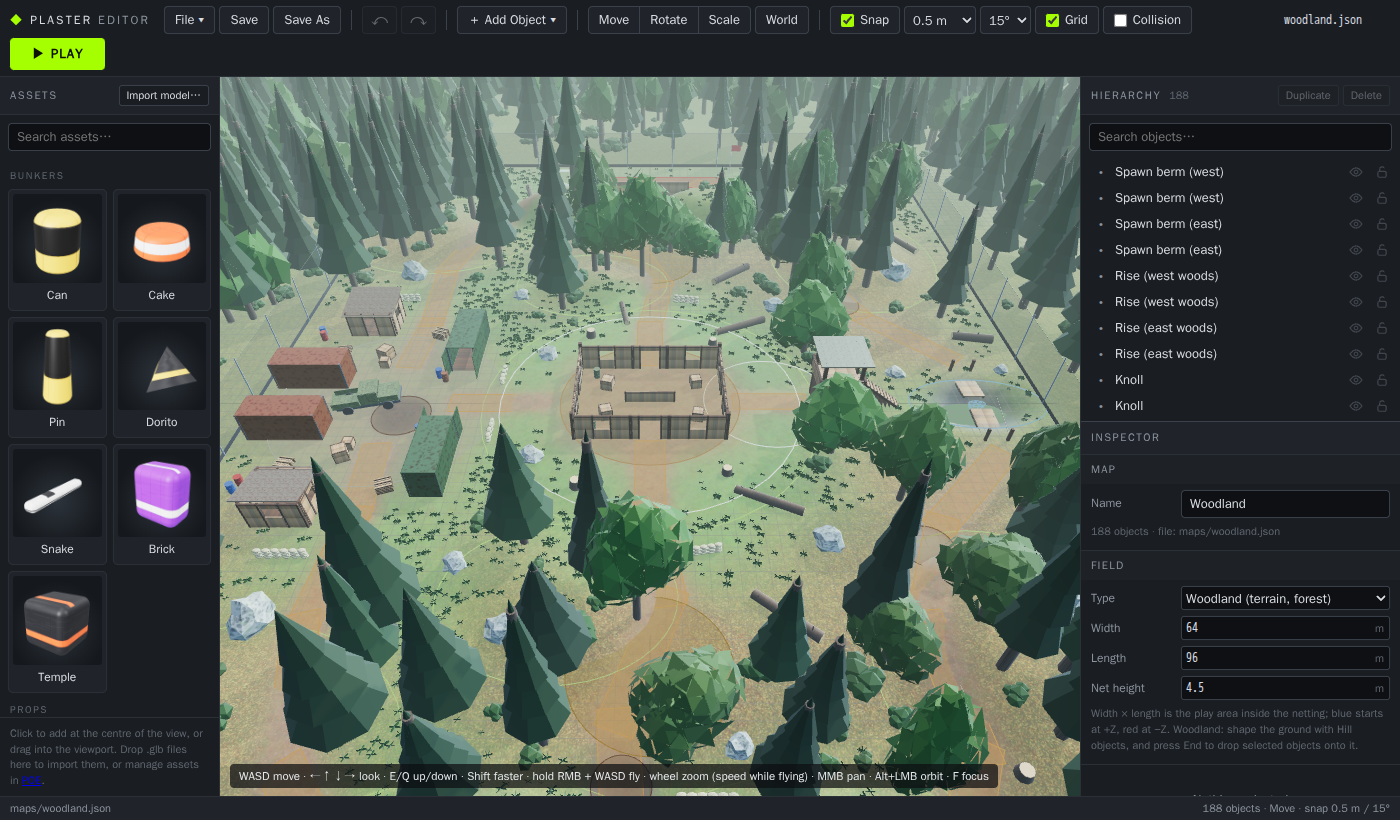Hide the first Rise (west woods) object
Viewport: 1400px width, 820px height.
pyautogui.click(x=1356, y=276)
